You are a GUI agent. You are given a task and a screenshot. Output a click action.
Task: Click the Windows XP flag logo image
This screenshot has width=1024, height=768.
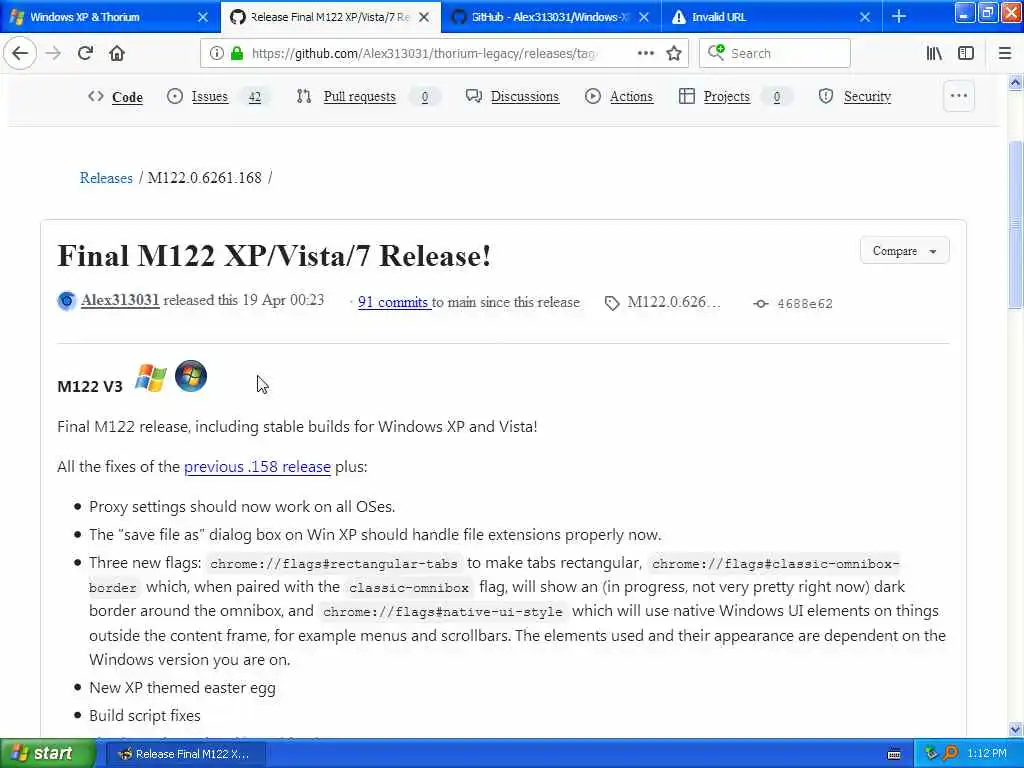point(151,377)
